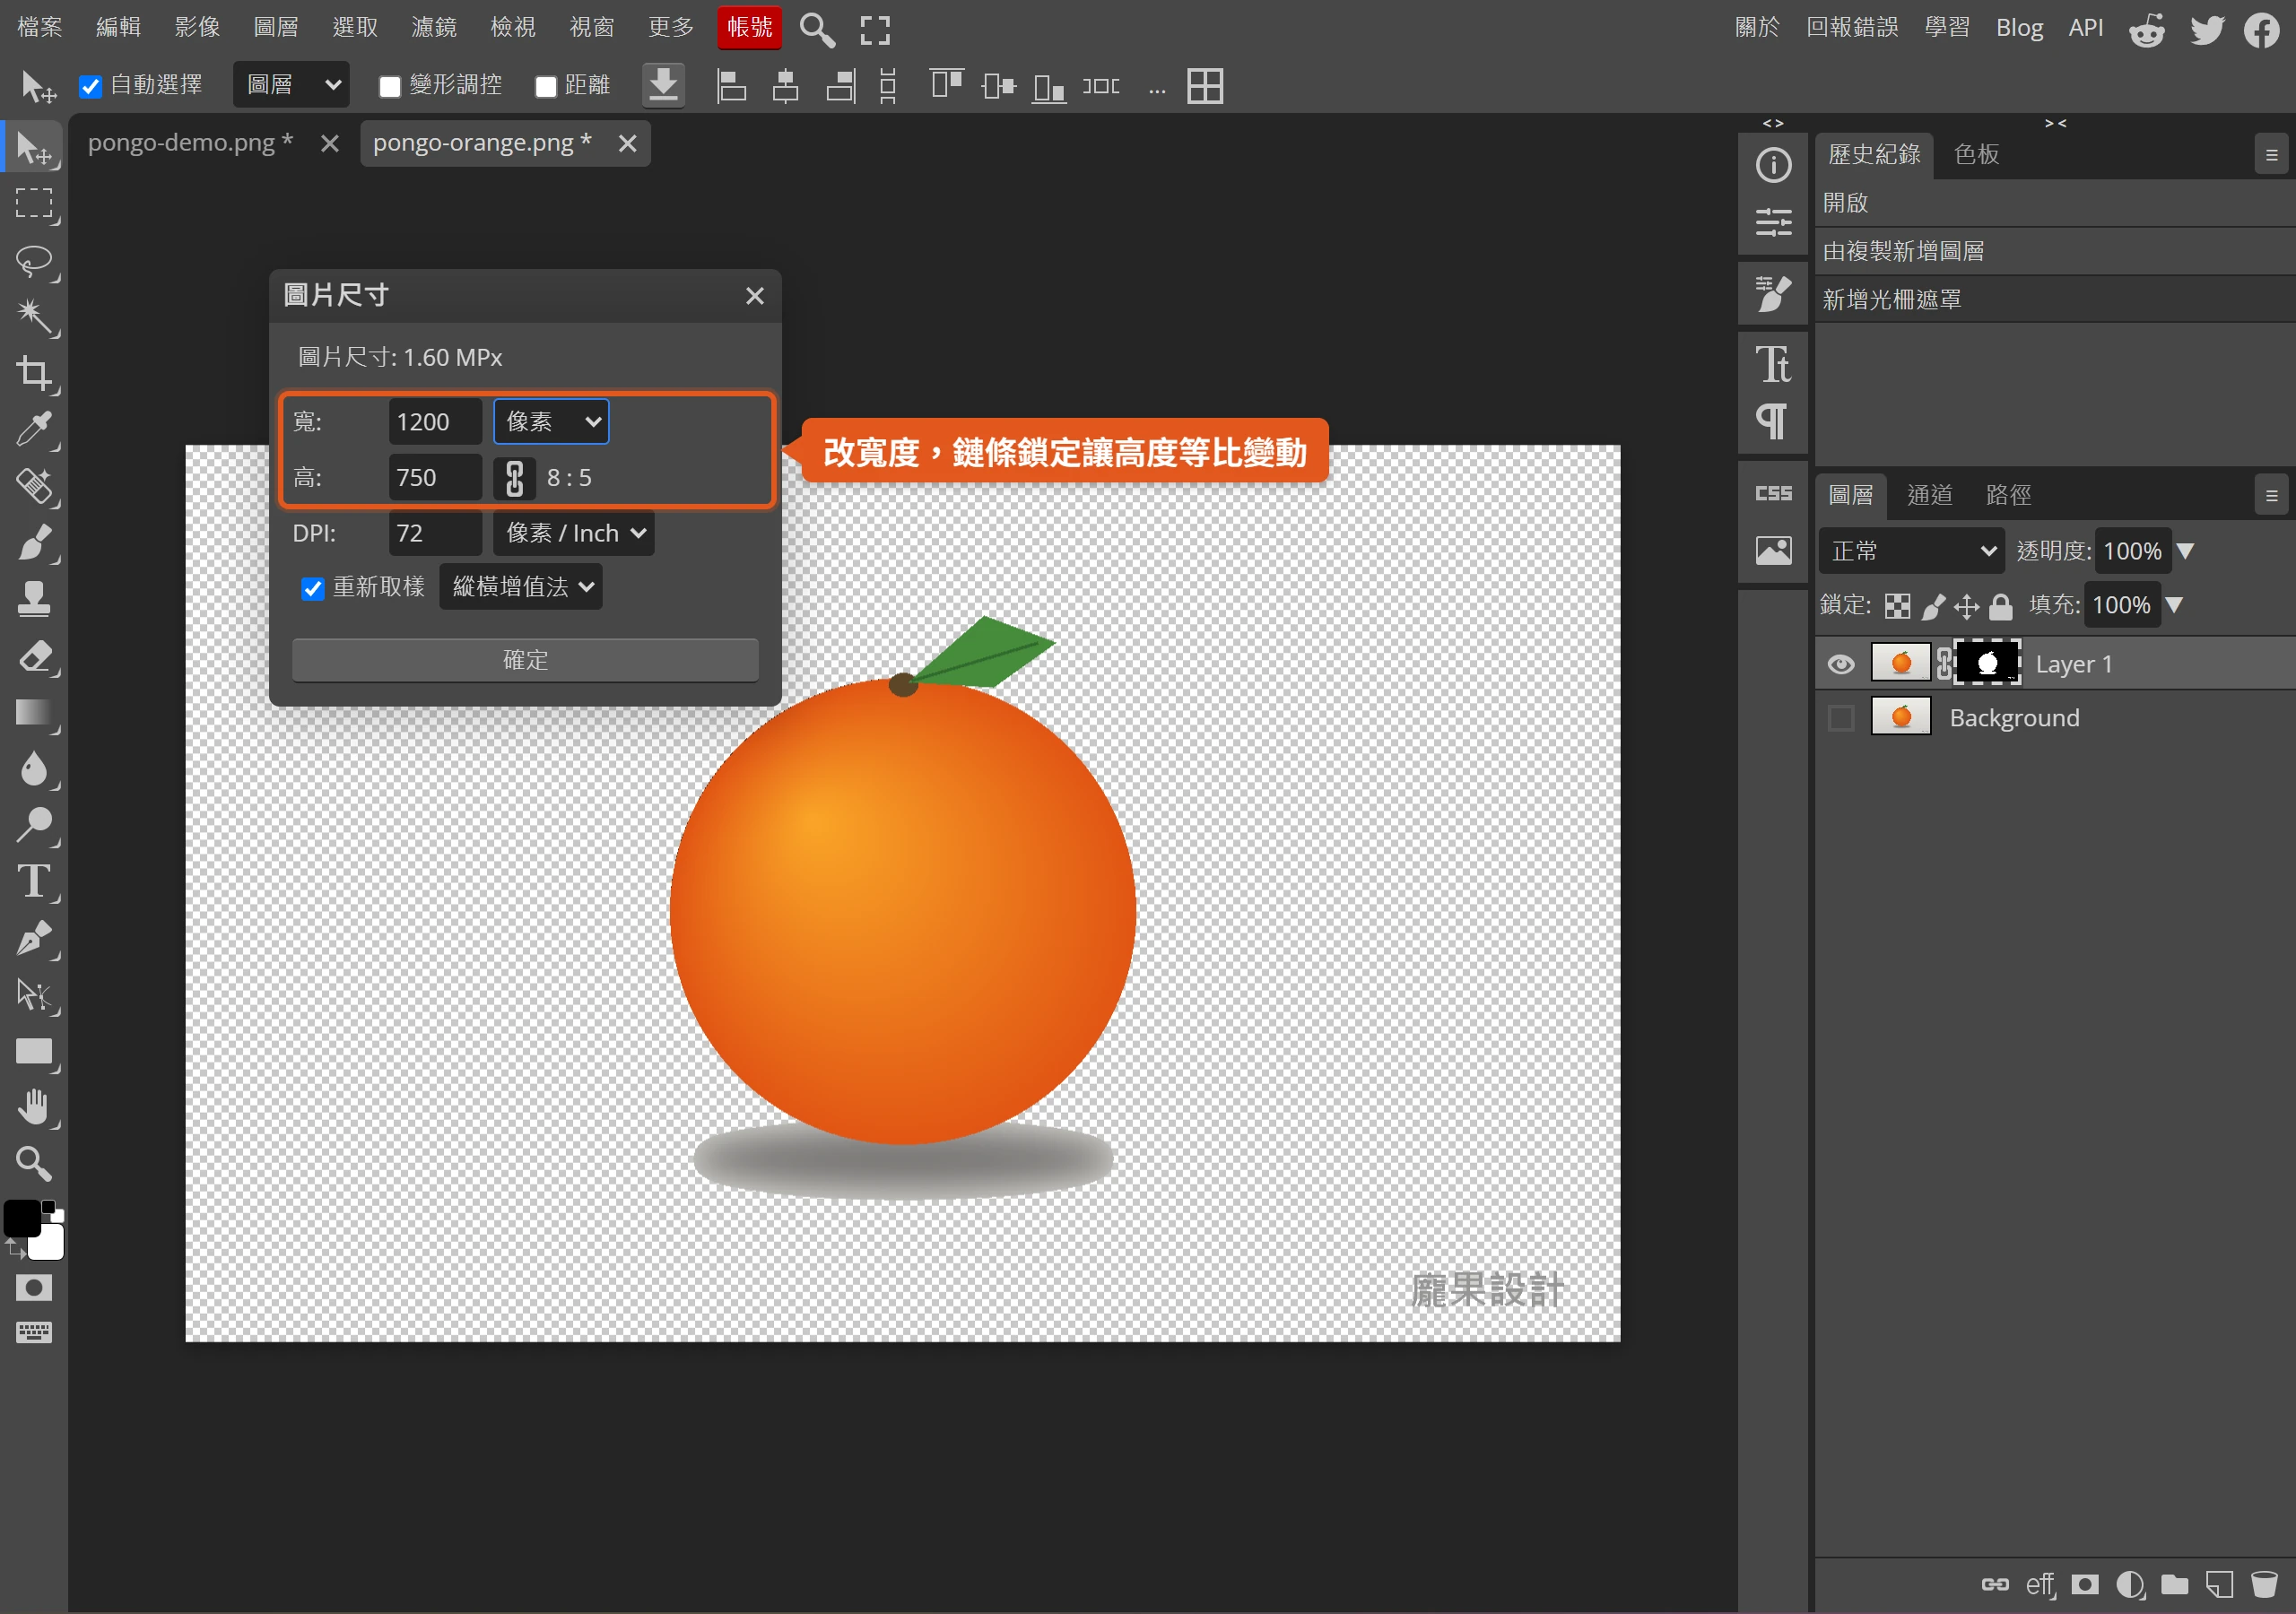
Task: Enable 距離 checkbox
Action: coord(546,86)
